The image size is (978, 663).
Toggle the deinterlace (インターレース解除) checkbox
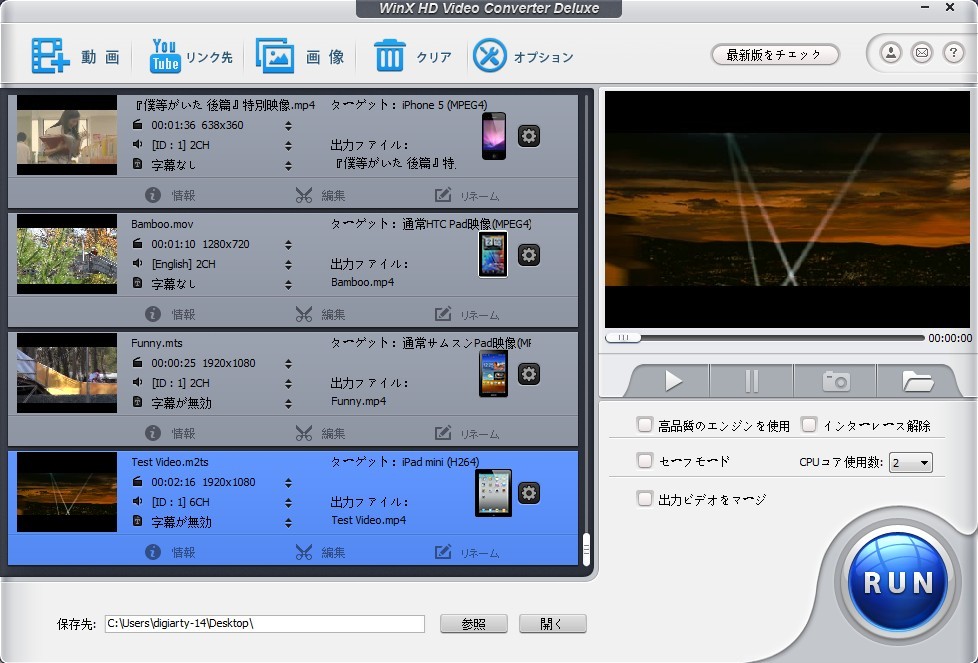[809, 425]
